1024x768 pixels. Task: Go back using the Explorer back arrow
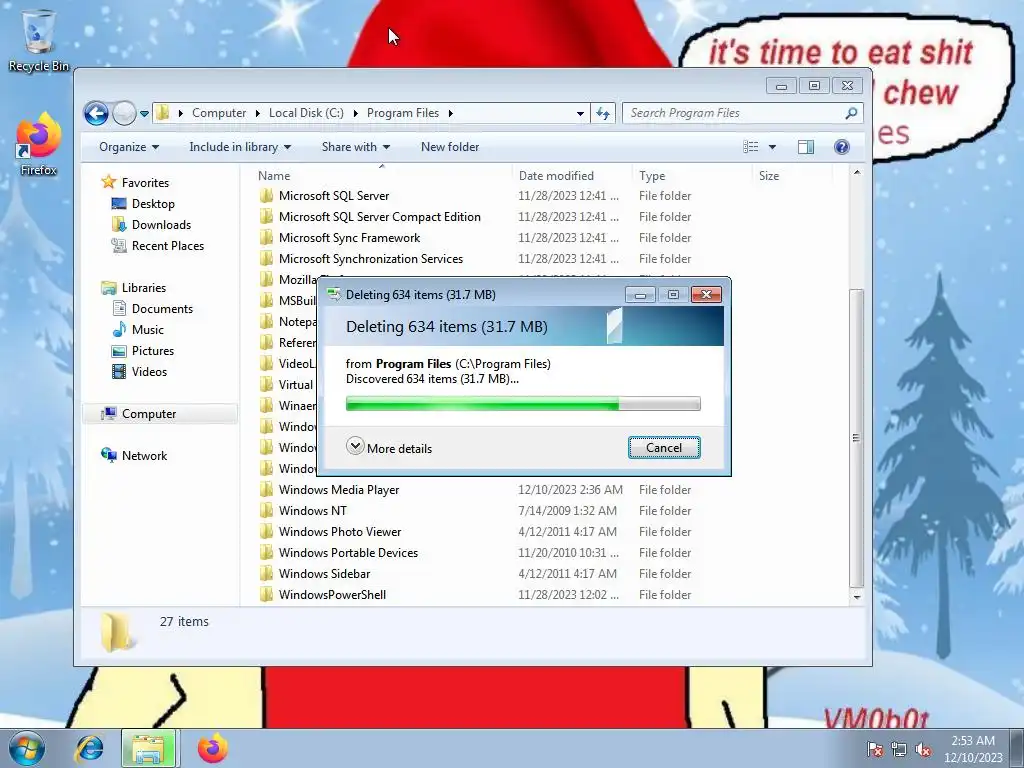(x=96, y=113)
